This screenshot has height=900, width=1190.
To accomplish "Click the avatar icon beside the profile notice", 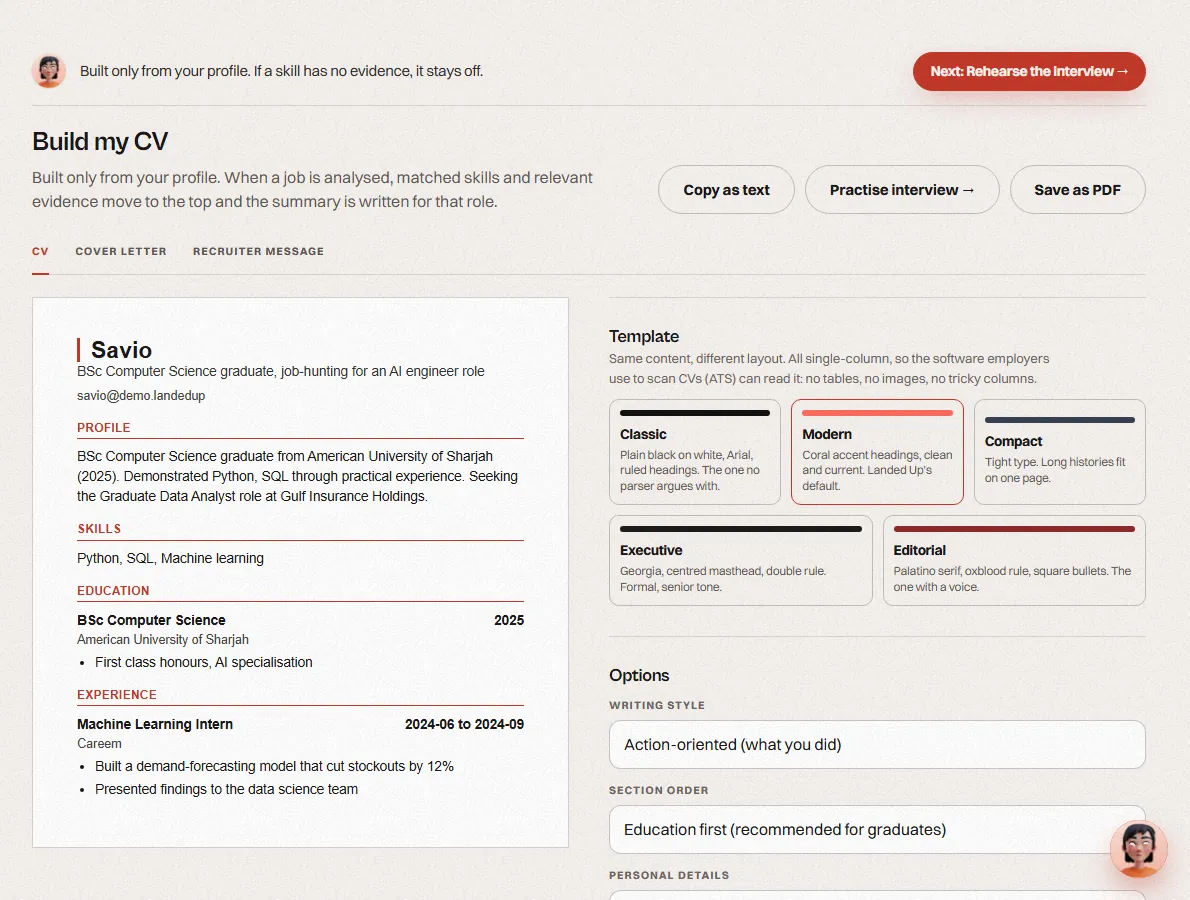I will point(49,71).
